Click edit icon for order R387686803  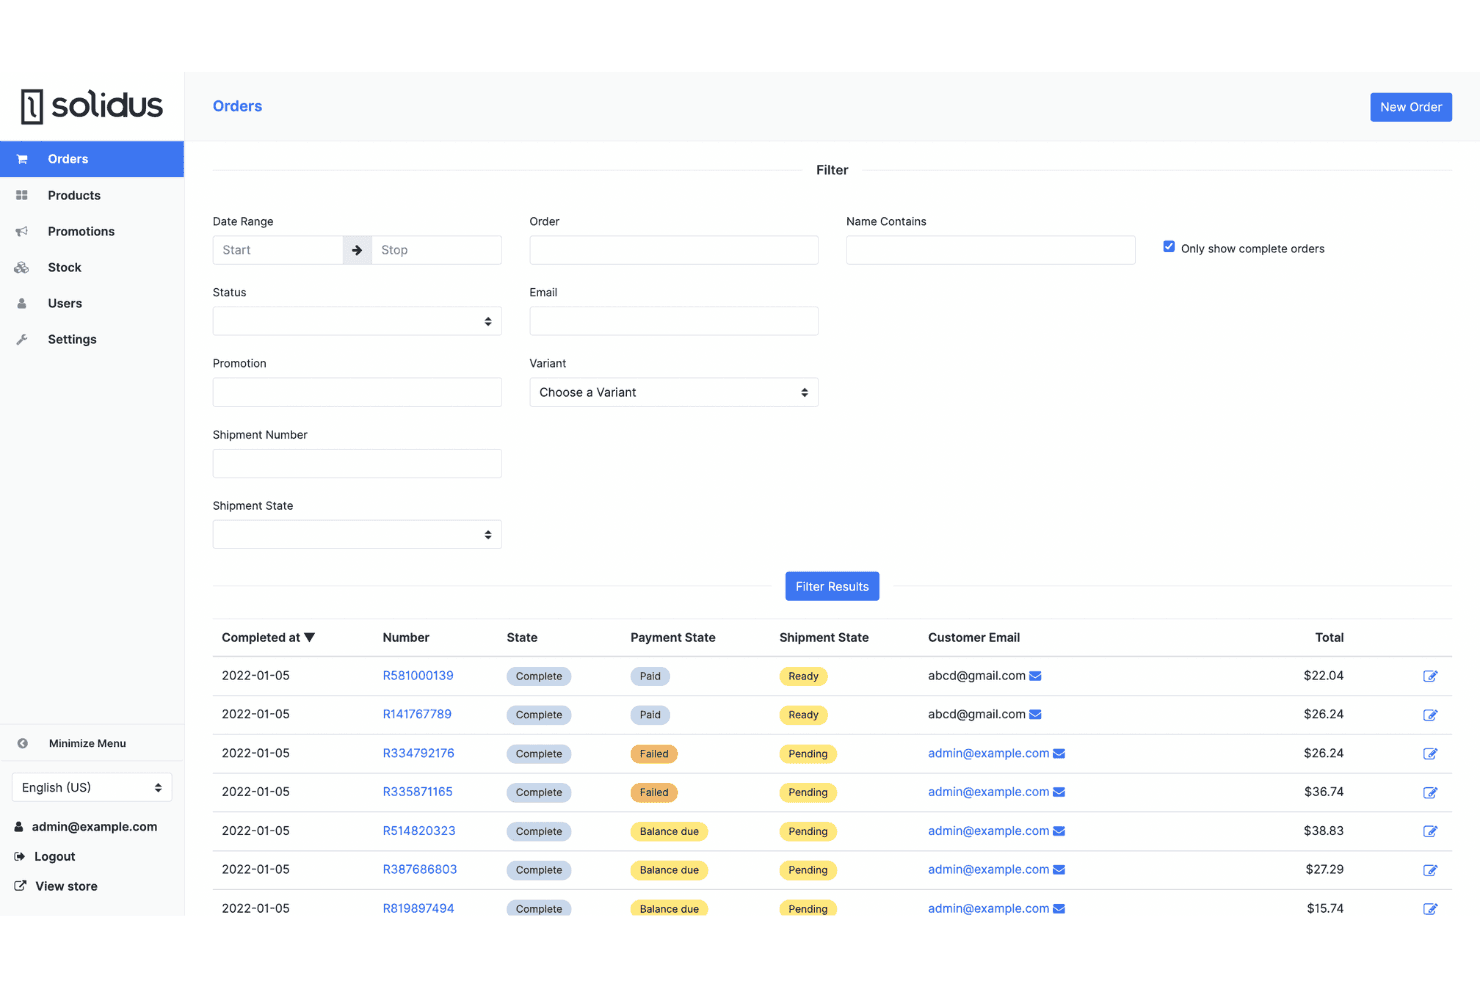point(1430,870)
